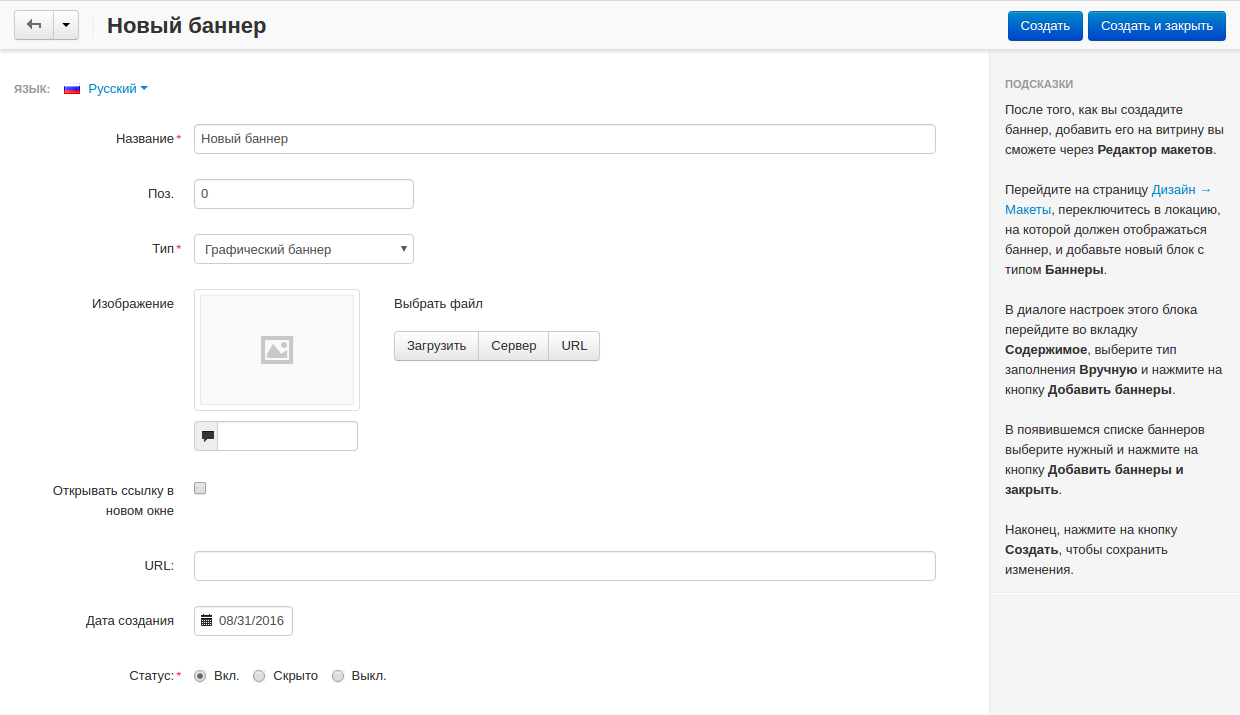Screen dimensions: 1240x715
Task: Click the Название input field
Action: (x=564, y=139)
